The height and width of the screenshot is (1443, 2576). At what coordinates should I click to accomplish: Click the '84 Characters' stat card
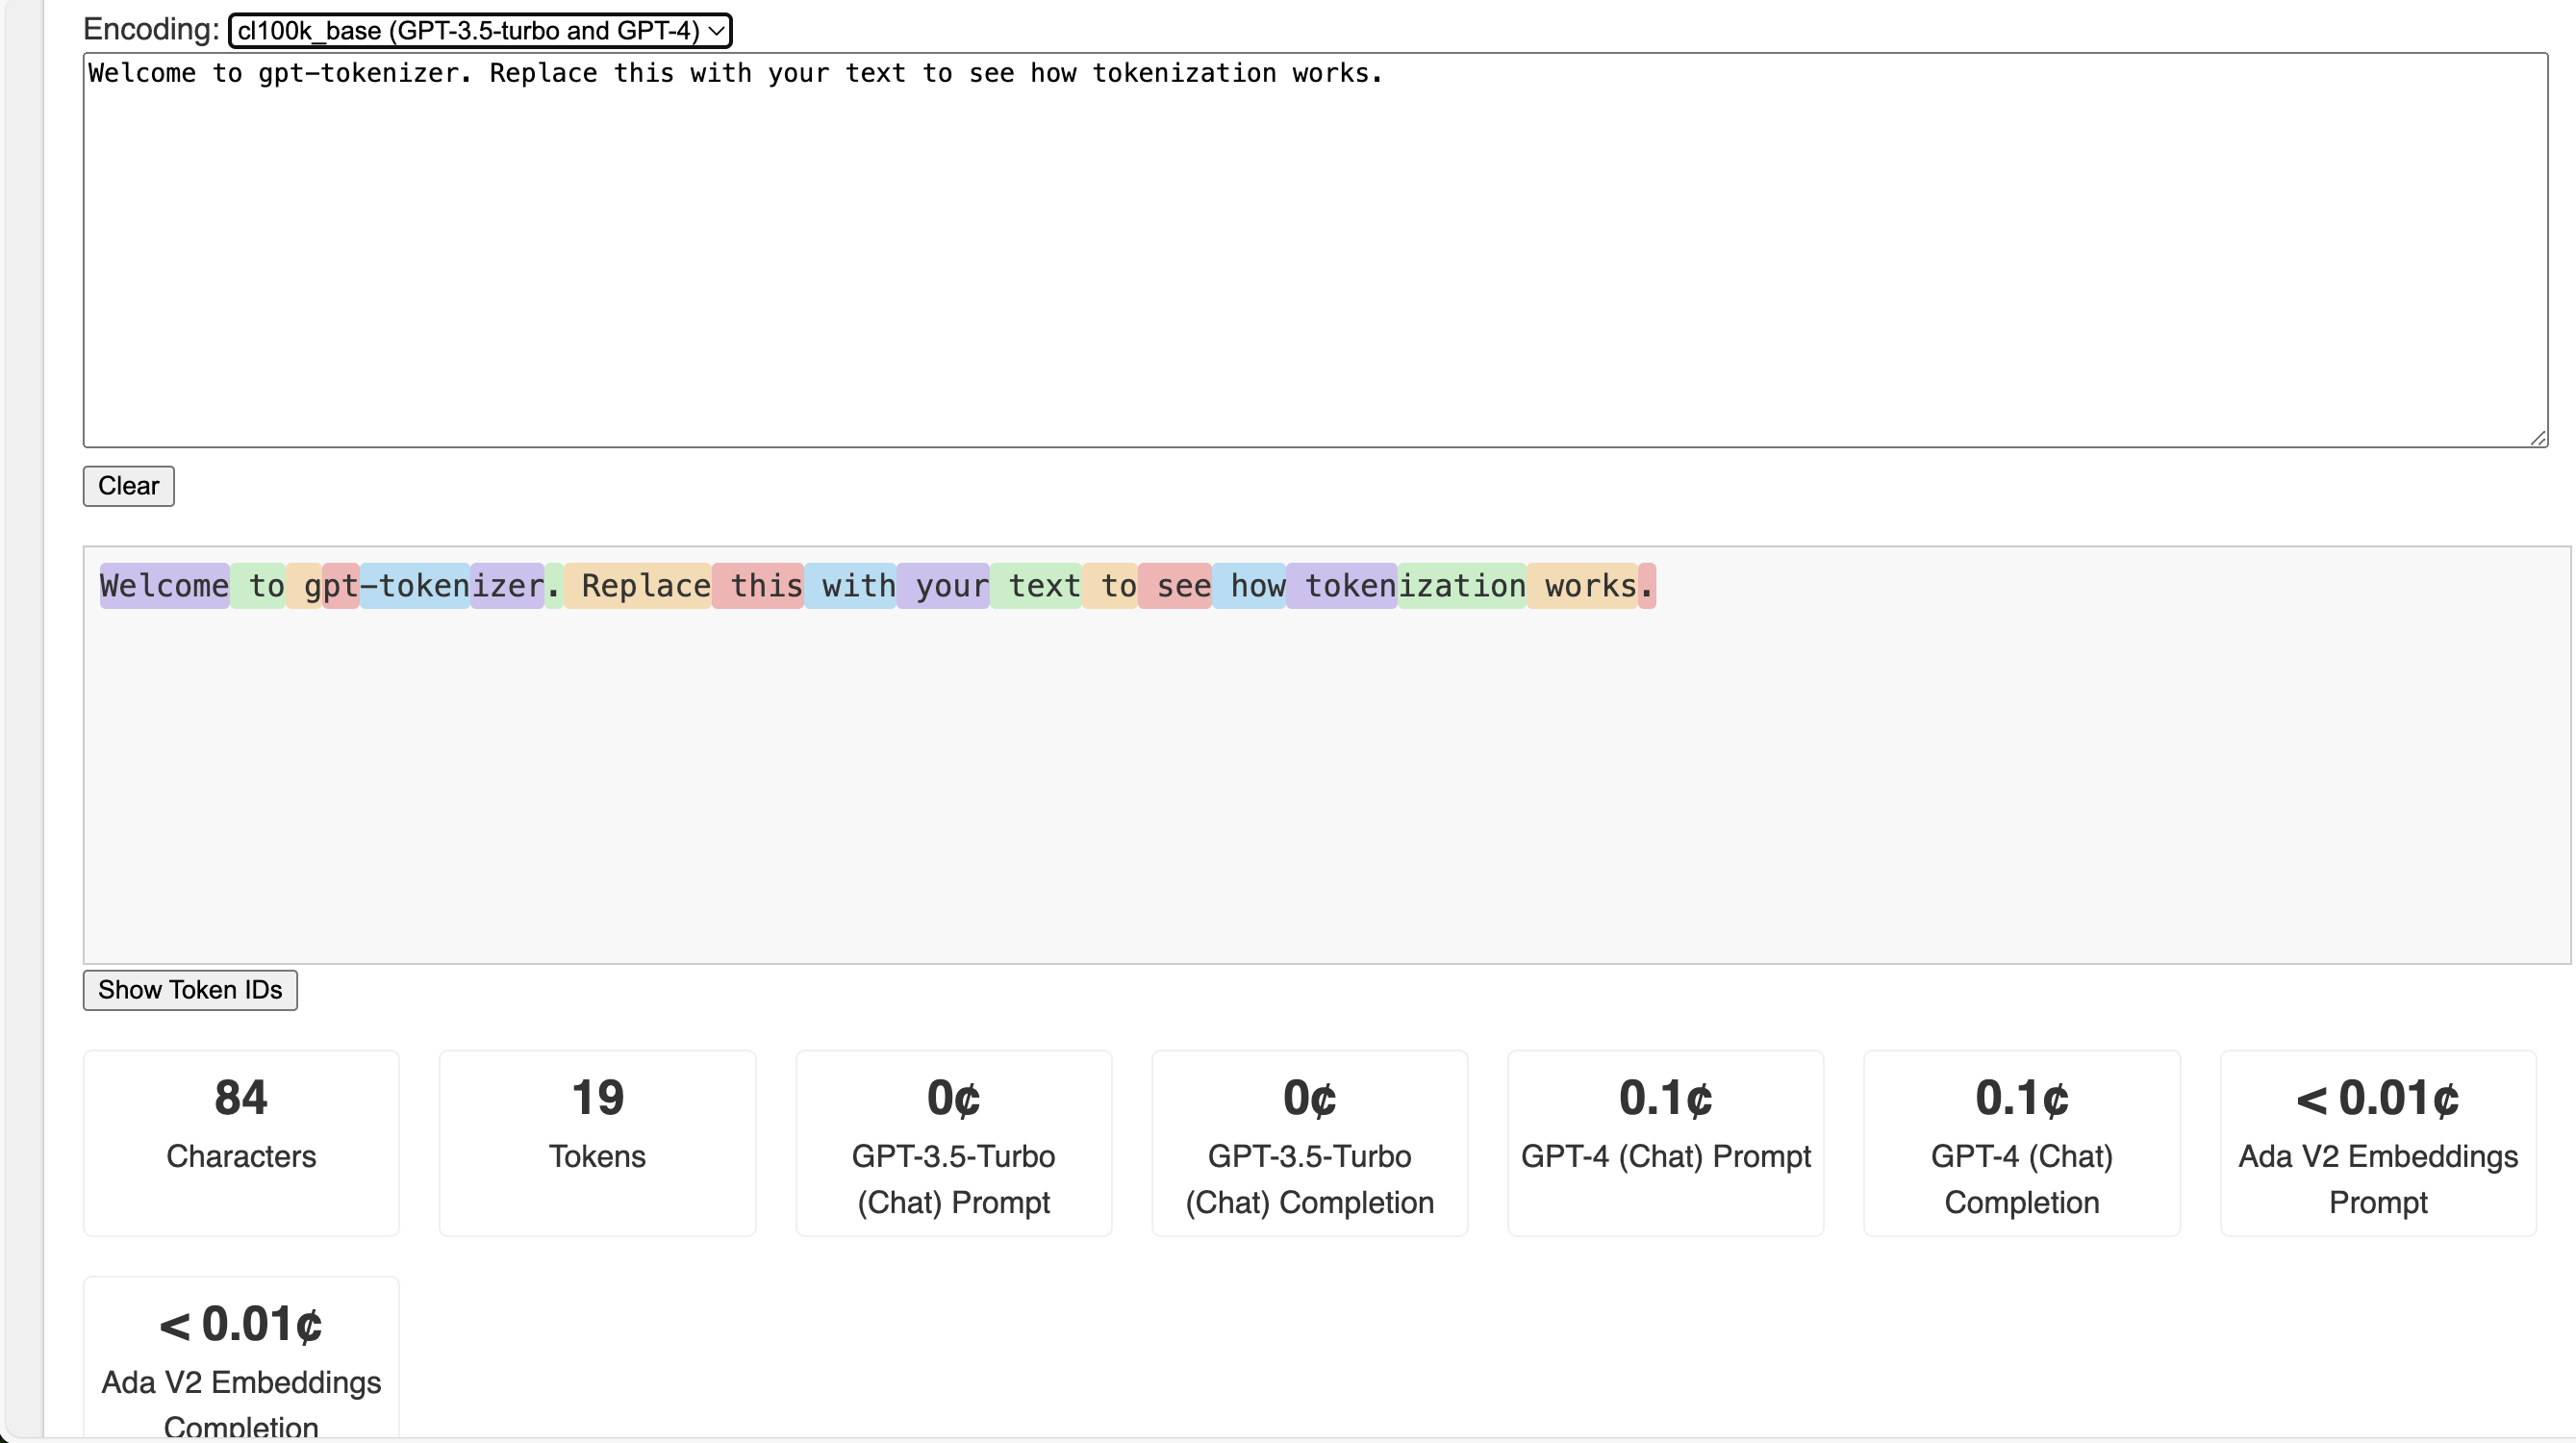click(241, 1143)
